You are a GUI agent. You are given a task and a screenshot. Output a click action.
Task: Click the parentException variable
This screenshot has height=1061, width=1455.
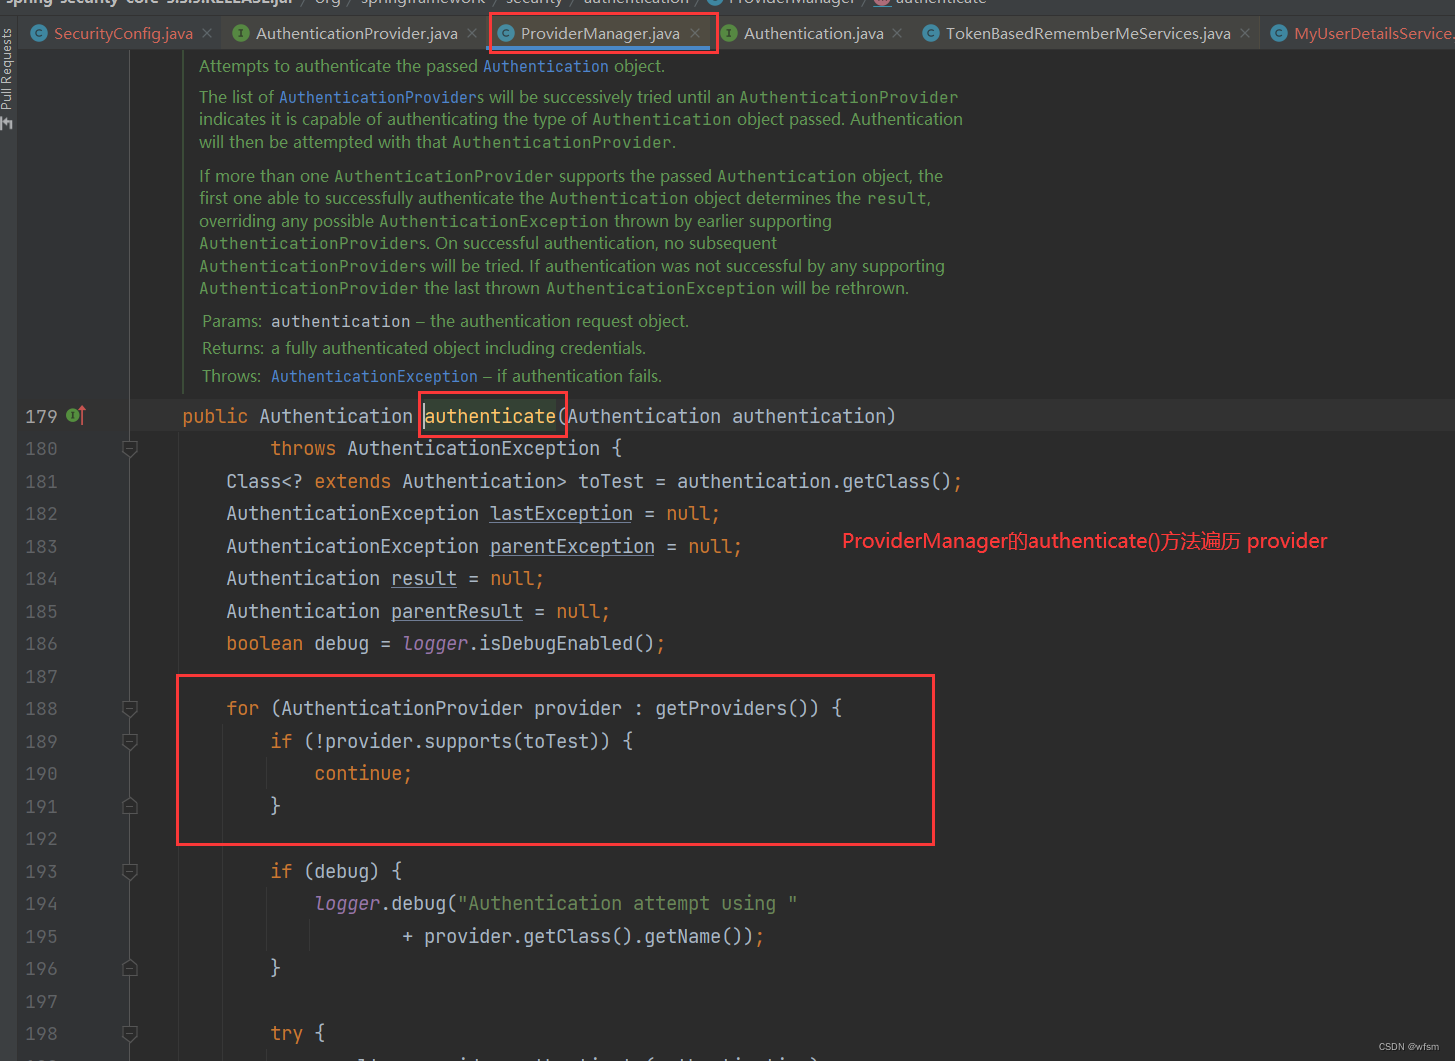(x=572, y=546)
